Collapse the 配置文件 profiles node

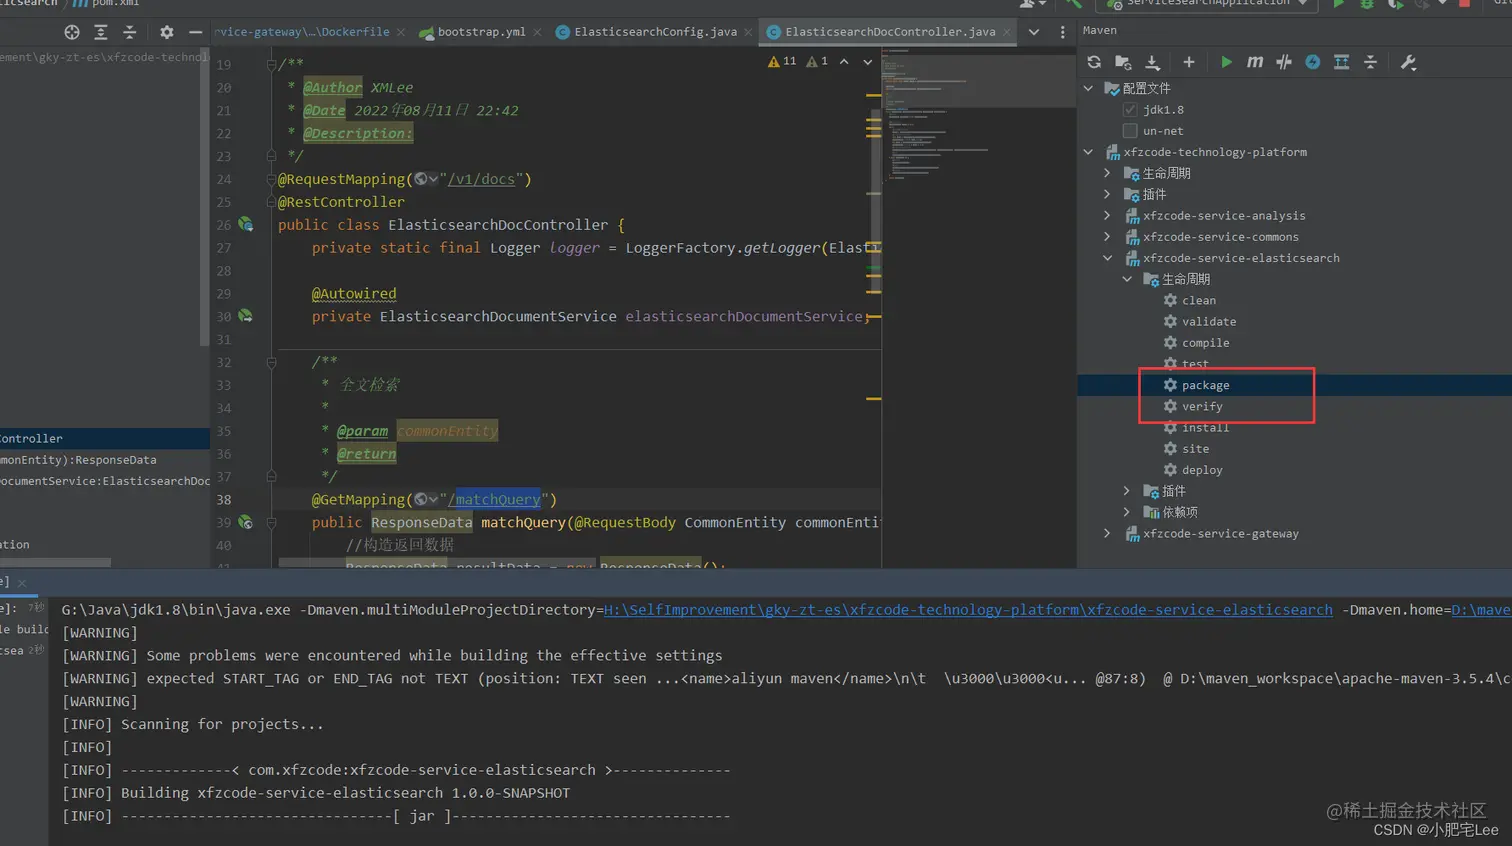click(x=1089, y=89)
